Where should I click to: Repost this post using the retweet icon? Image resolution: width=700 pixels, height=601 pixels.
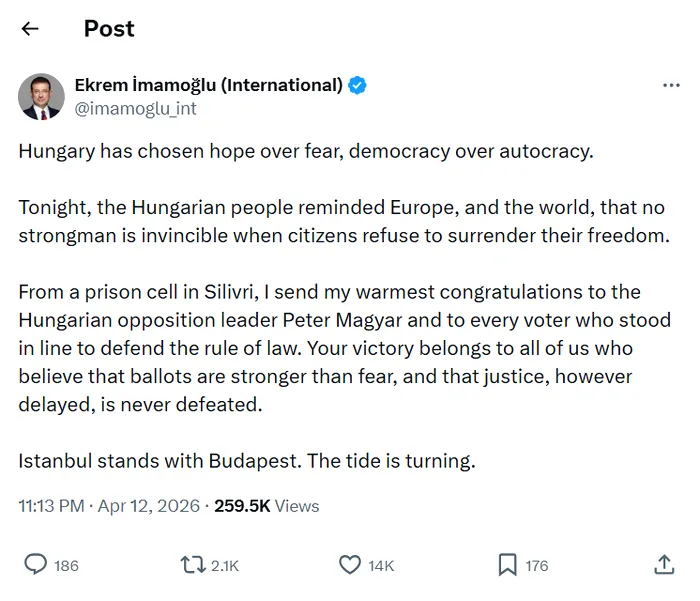pyautogui.click(x=192, y=565)
